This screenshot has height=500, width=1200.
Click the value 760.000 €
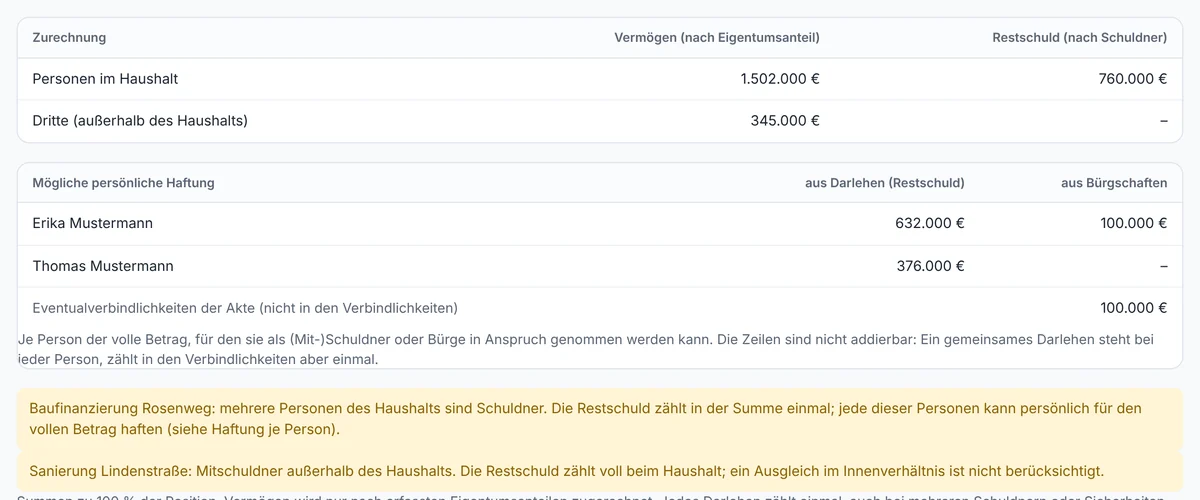(1133, 78)
